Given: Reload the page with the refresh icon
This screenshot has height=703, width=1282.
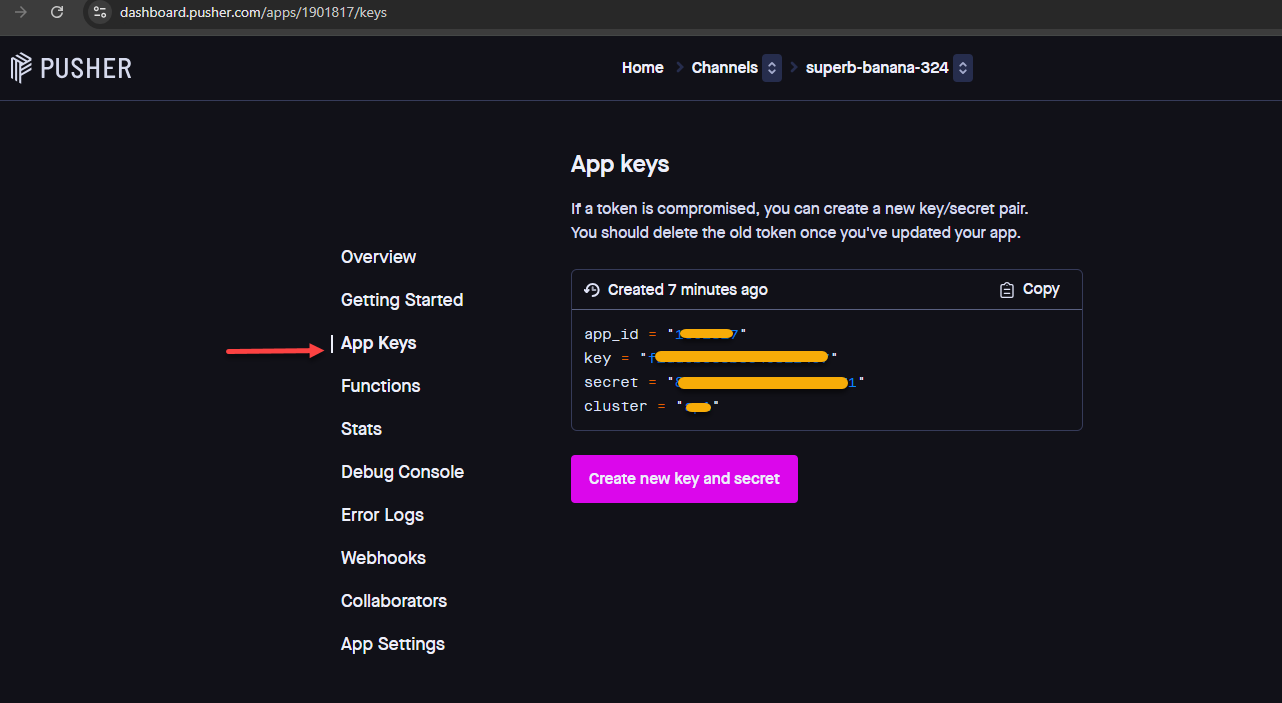Looking at the screenshot, I should 57,12.
